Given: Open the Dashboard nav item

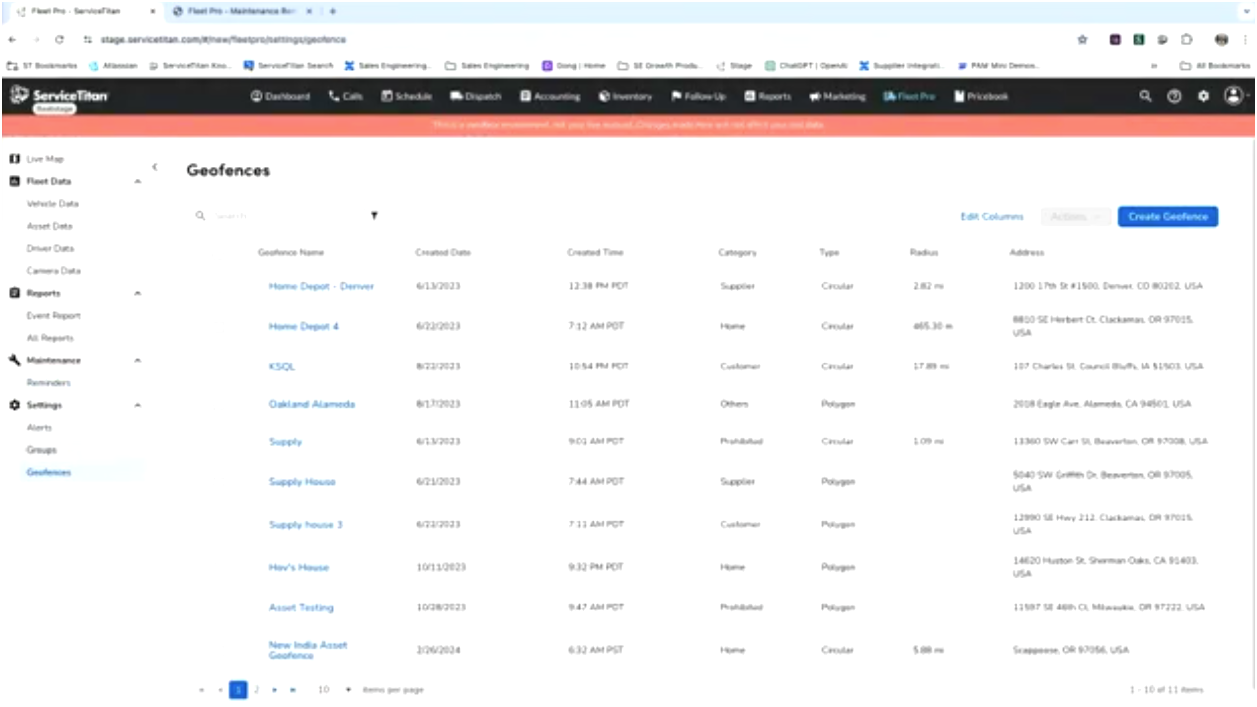Looking at the screenshot, I should [x=280, y=97].
